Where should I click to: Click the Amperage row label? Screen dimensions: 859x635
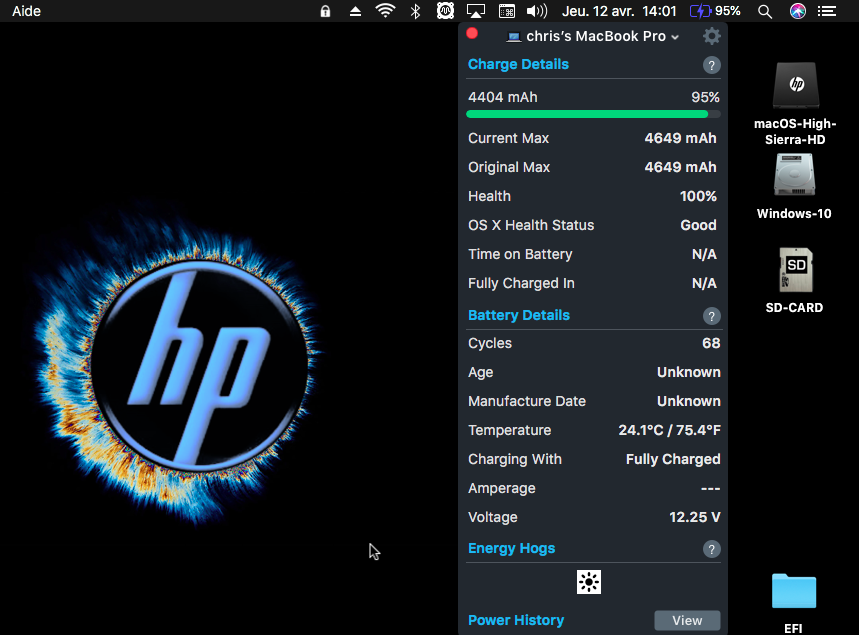coord(501,488)
